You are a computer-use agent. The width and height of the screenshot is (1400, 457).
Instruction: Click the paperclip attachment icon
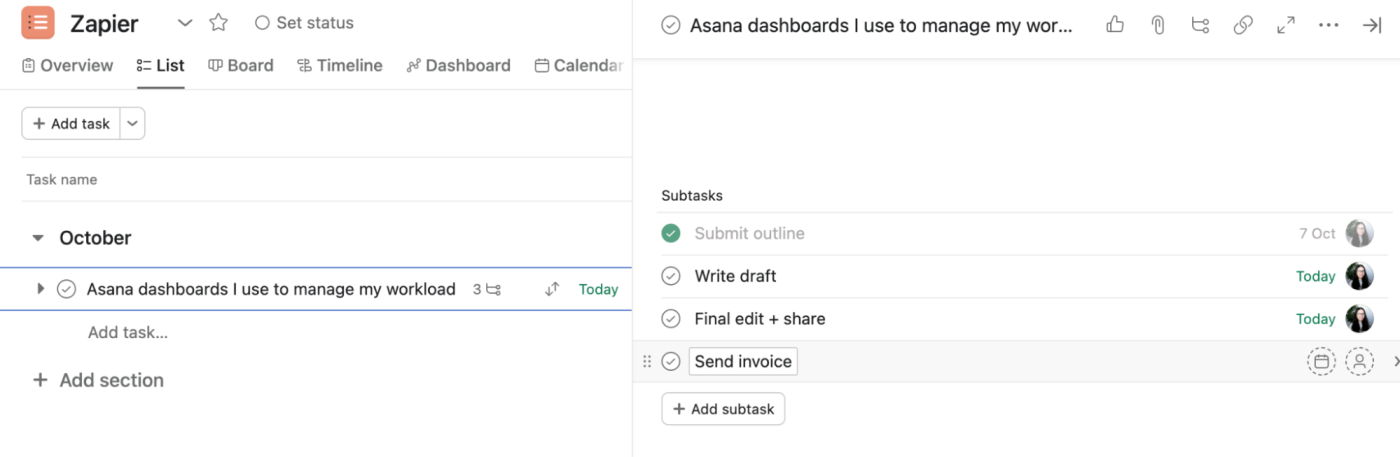1158,25
